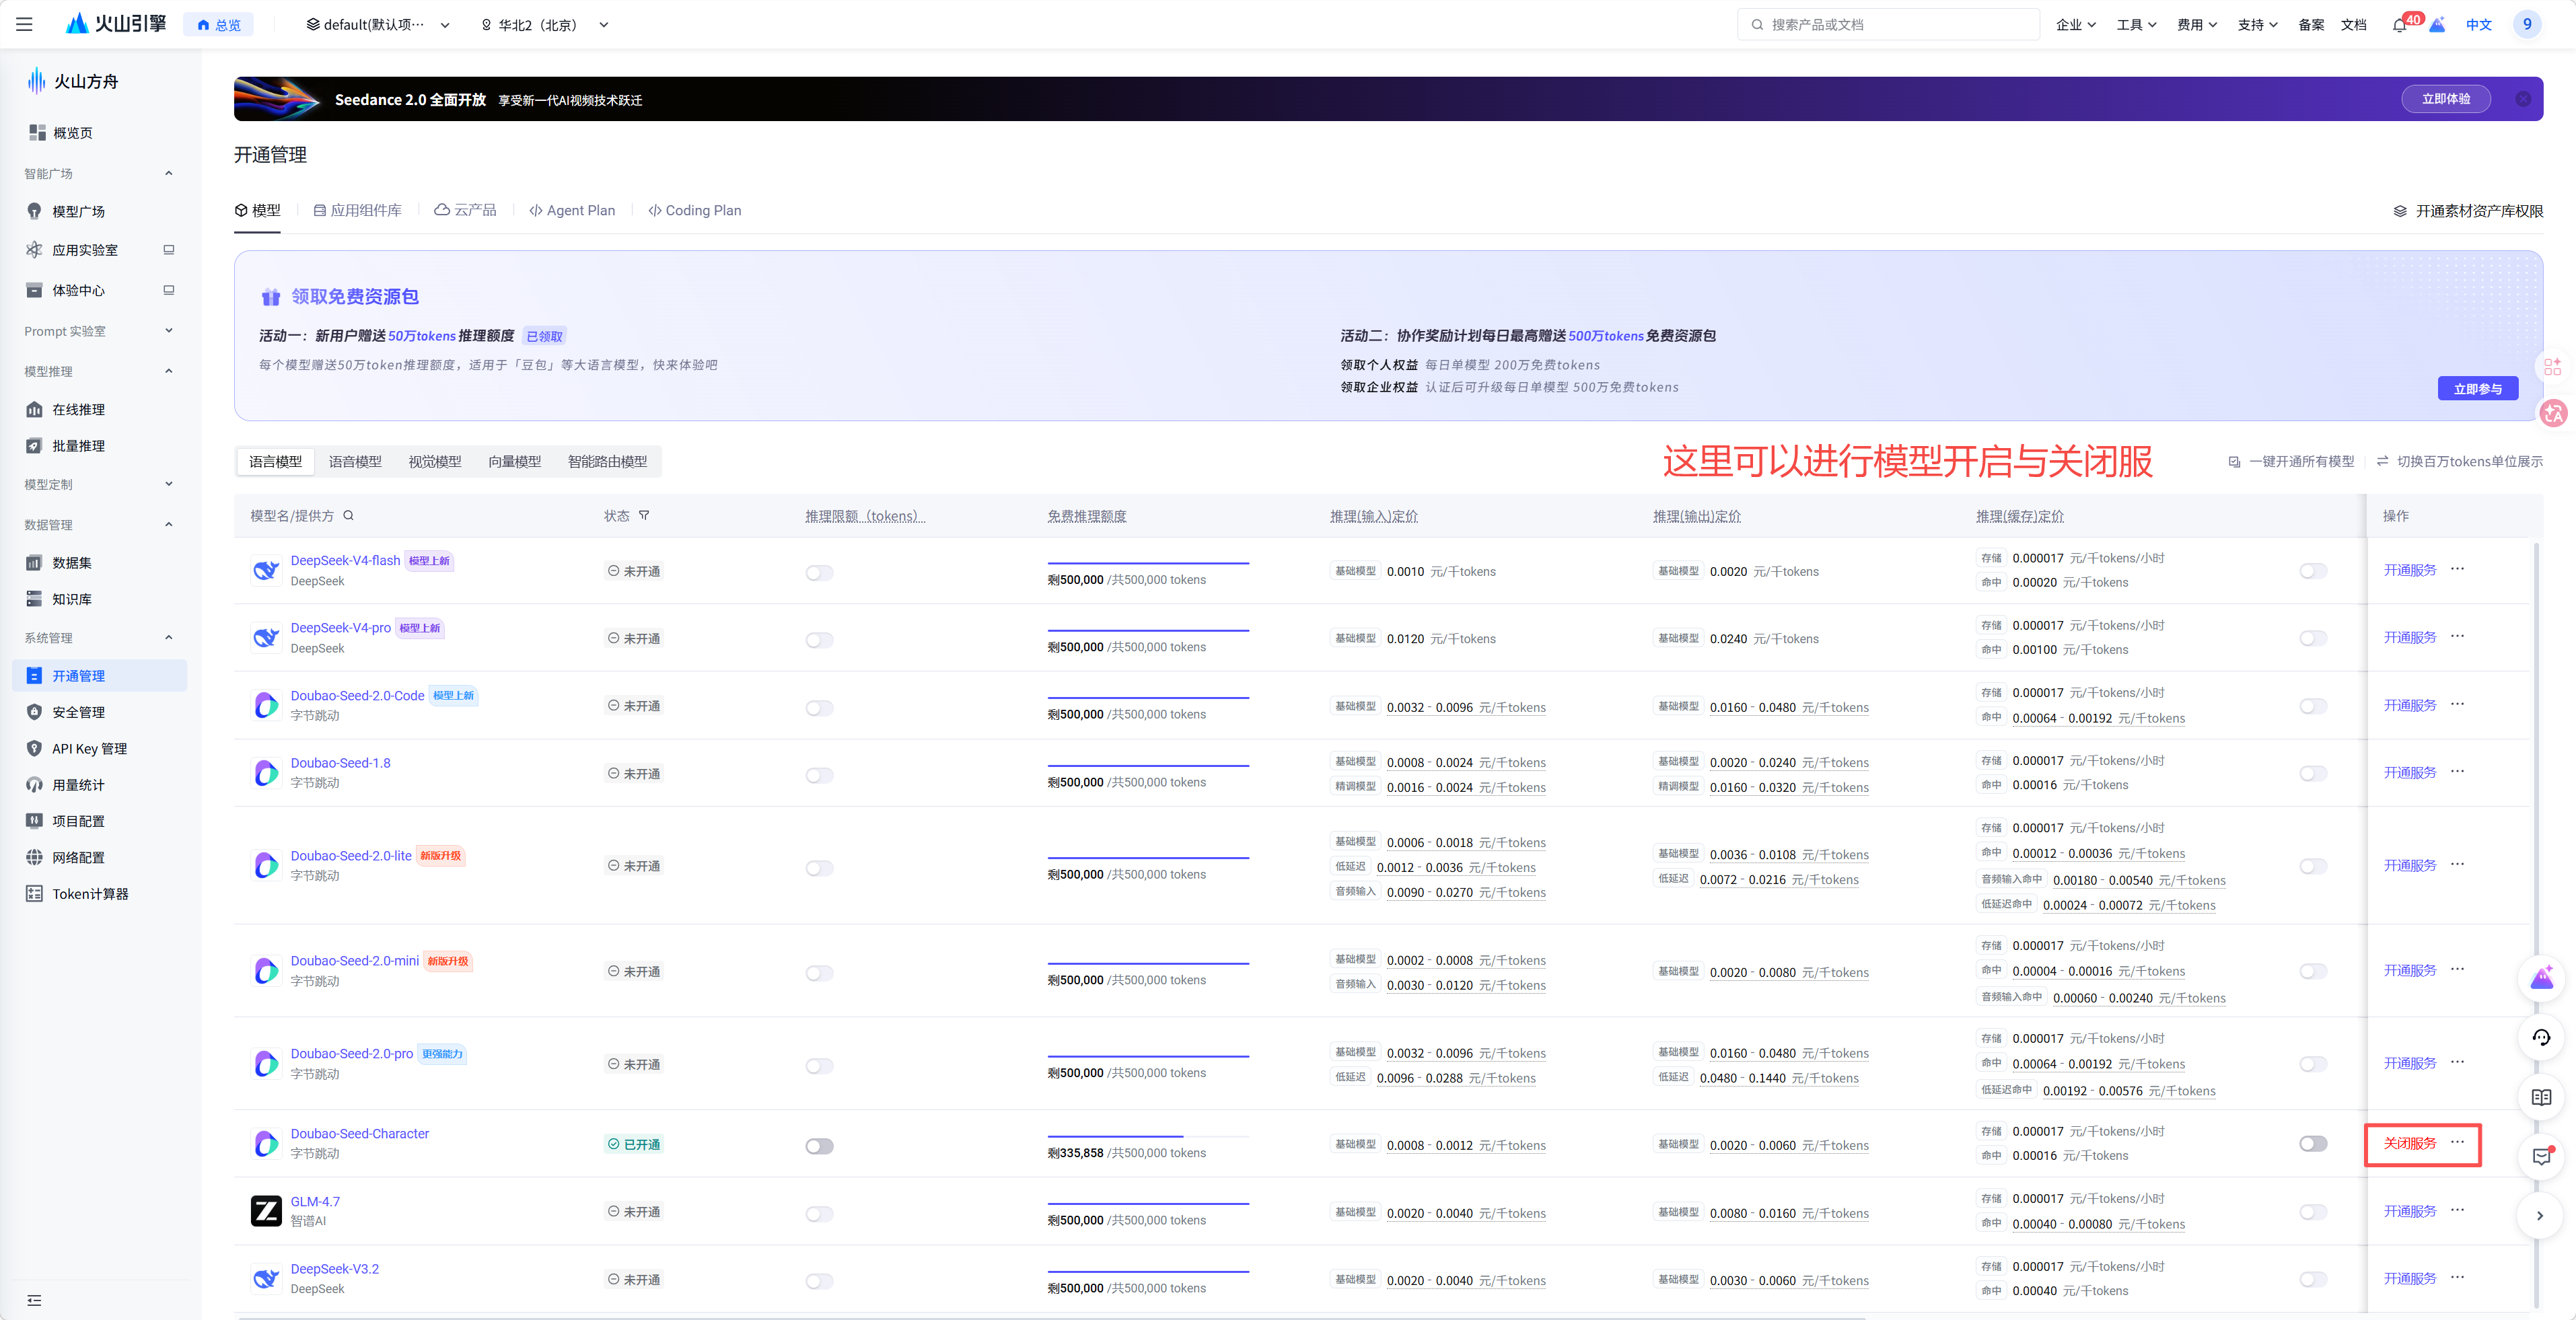Screen dimensions: 2576x1320
Task: Toggle the cache switch for Doubao-Seed-2.0-mini
Action: [2313, 972]
